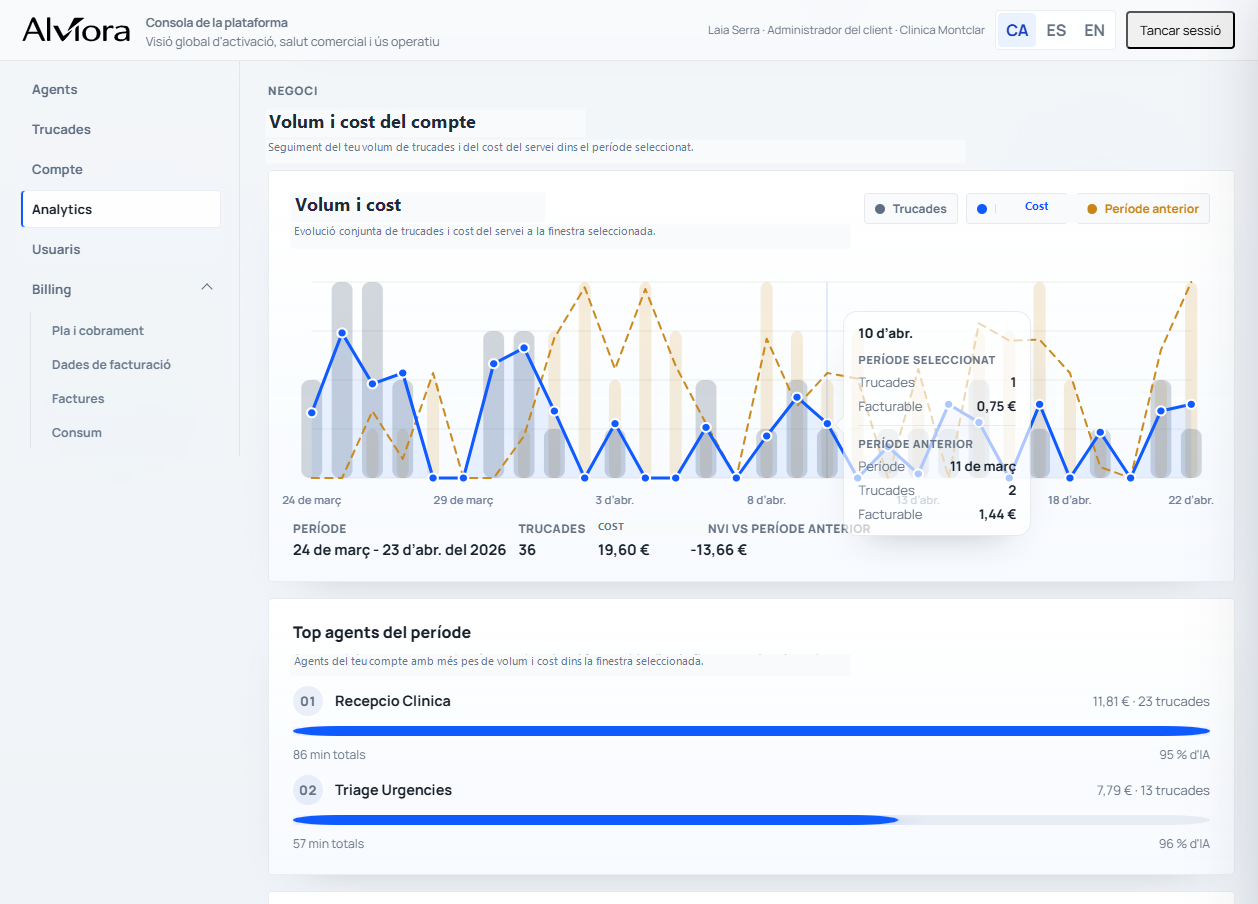Open the Compte section

click(x=120, y=170)
